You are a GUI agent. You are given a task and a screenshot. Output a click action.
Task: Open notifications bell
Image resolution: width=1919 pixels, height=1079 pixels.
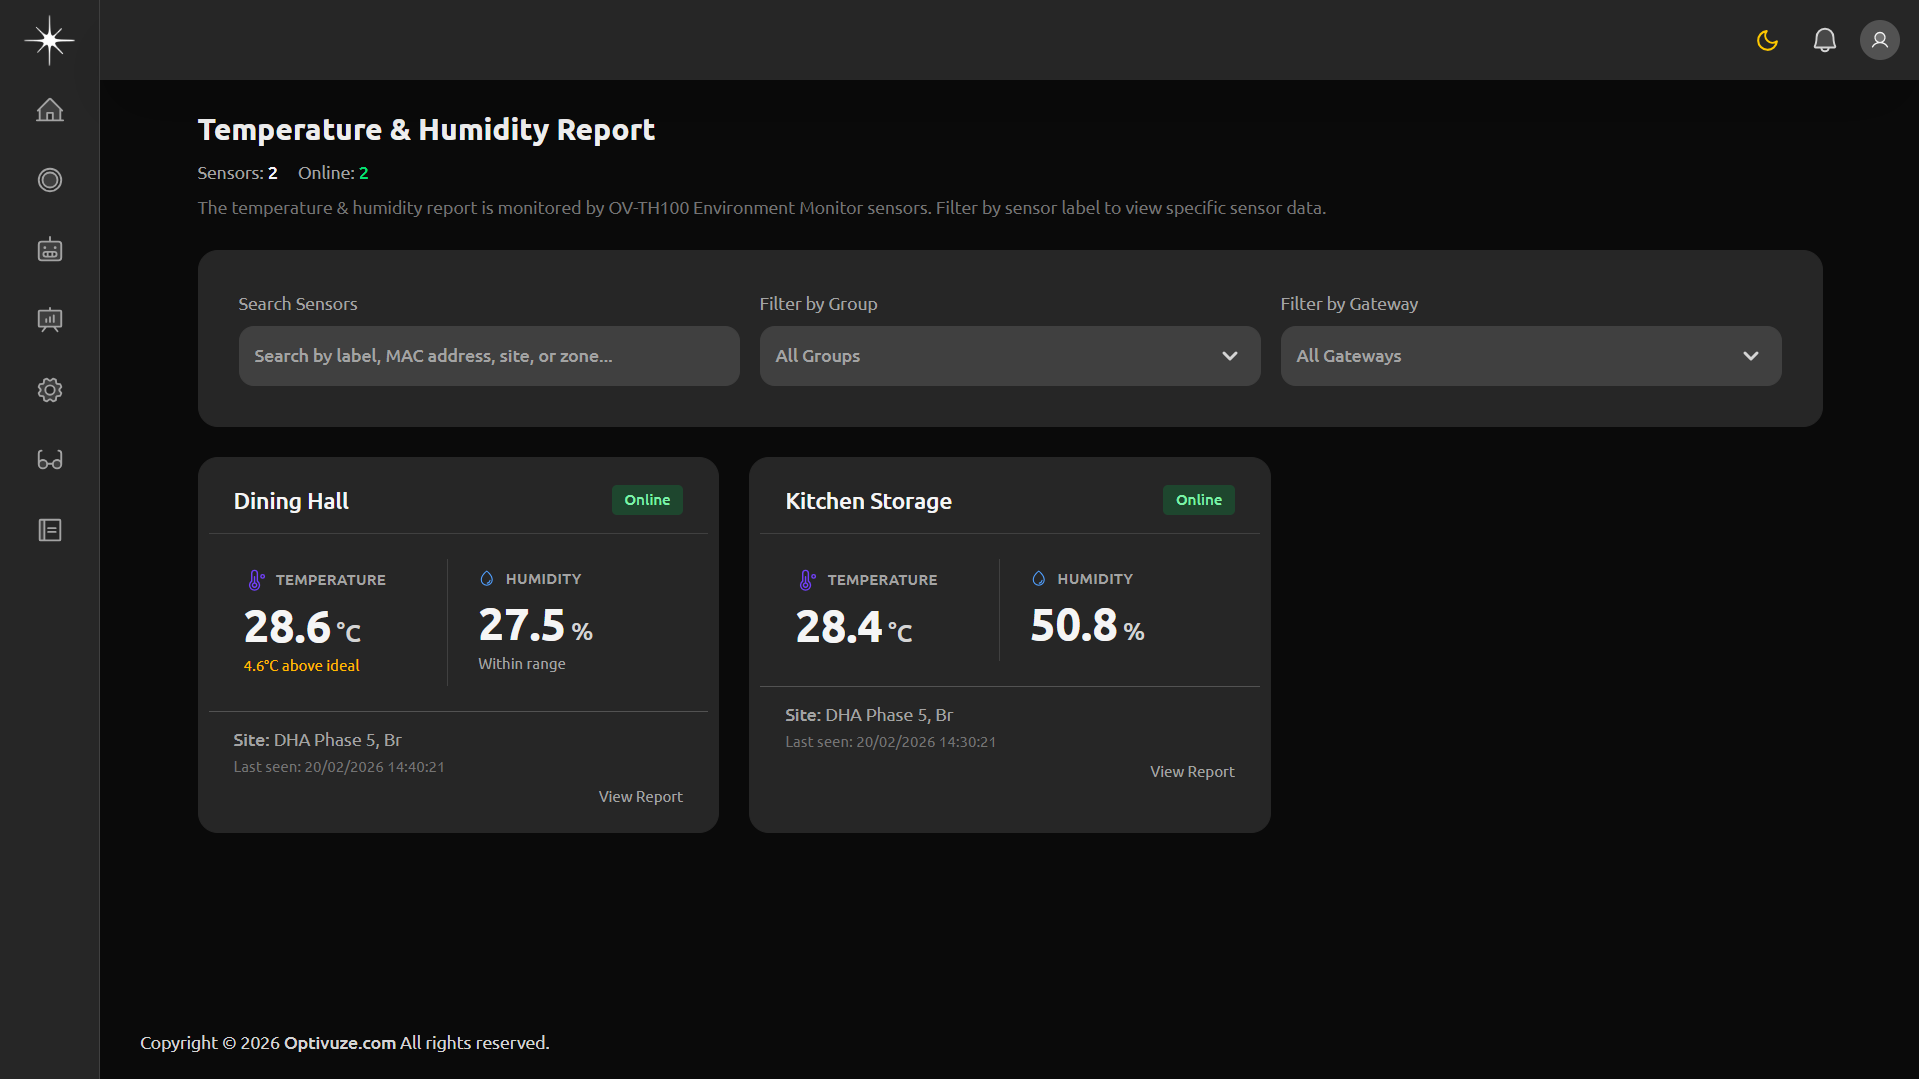click(1824, 40)
